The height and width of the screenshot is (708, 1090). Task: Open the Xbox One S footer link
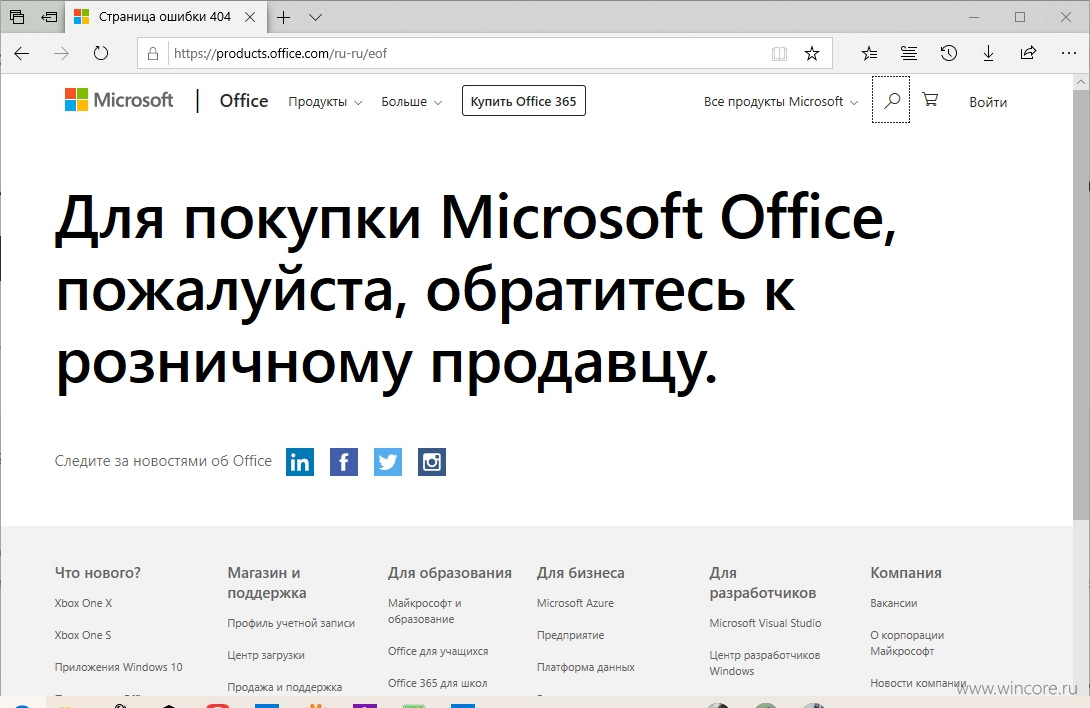coord(83,635)
